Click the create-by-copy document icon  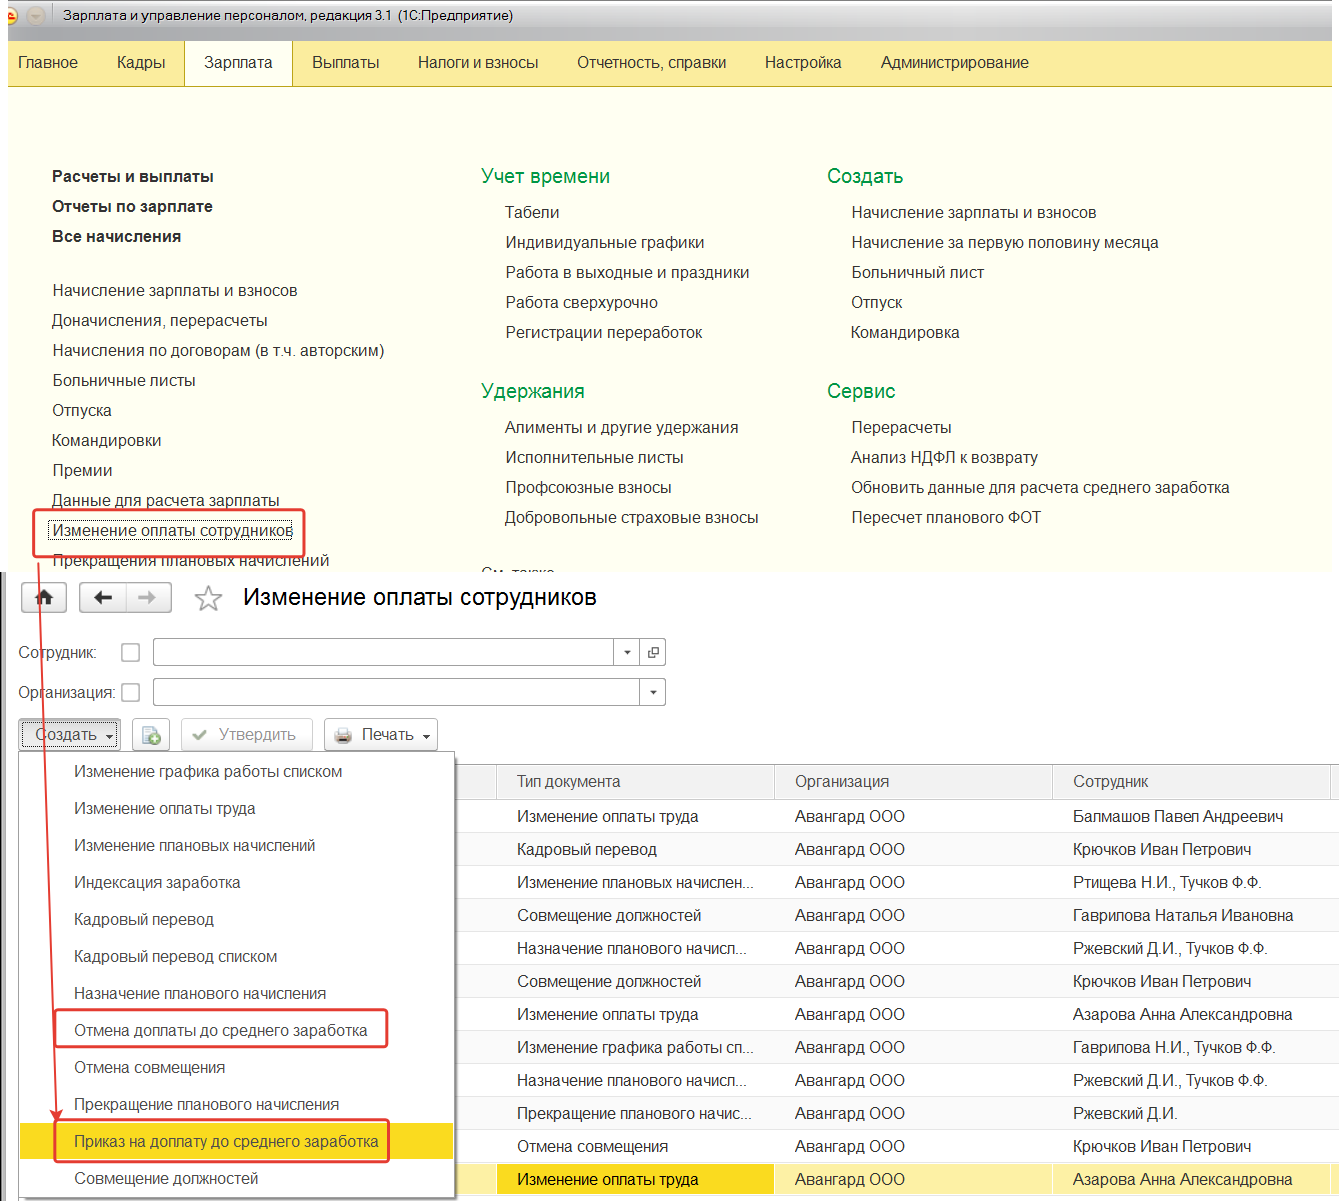point(151,735)
